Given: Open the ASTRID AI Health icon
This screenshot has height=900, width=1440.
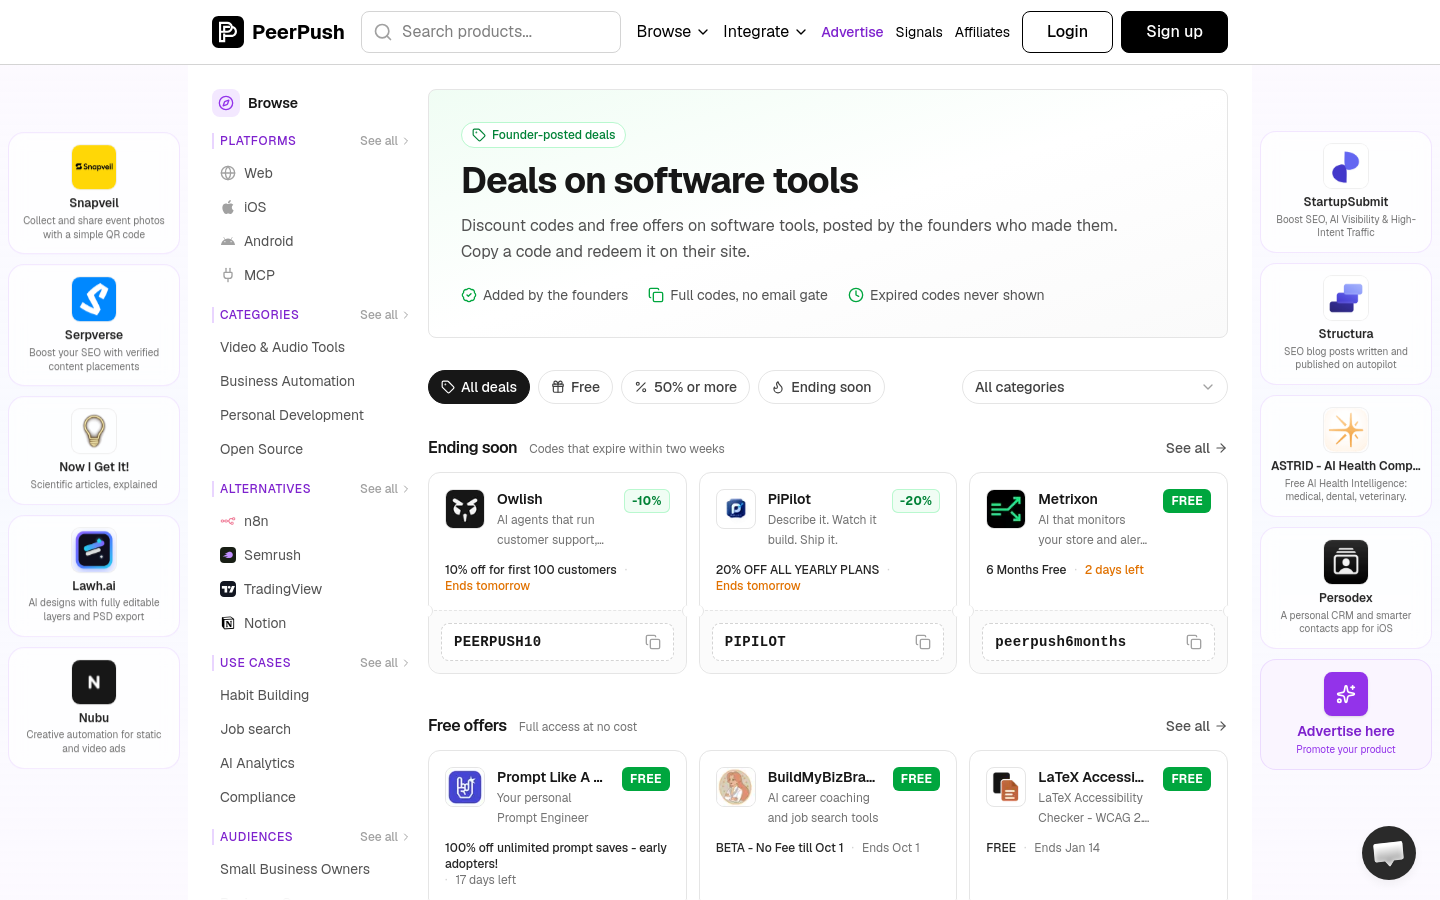Looking at the screenshot, I should 1346,430.
